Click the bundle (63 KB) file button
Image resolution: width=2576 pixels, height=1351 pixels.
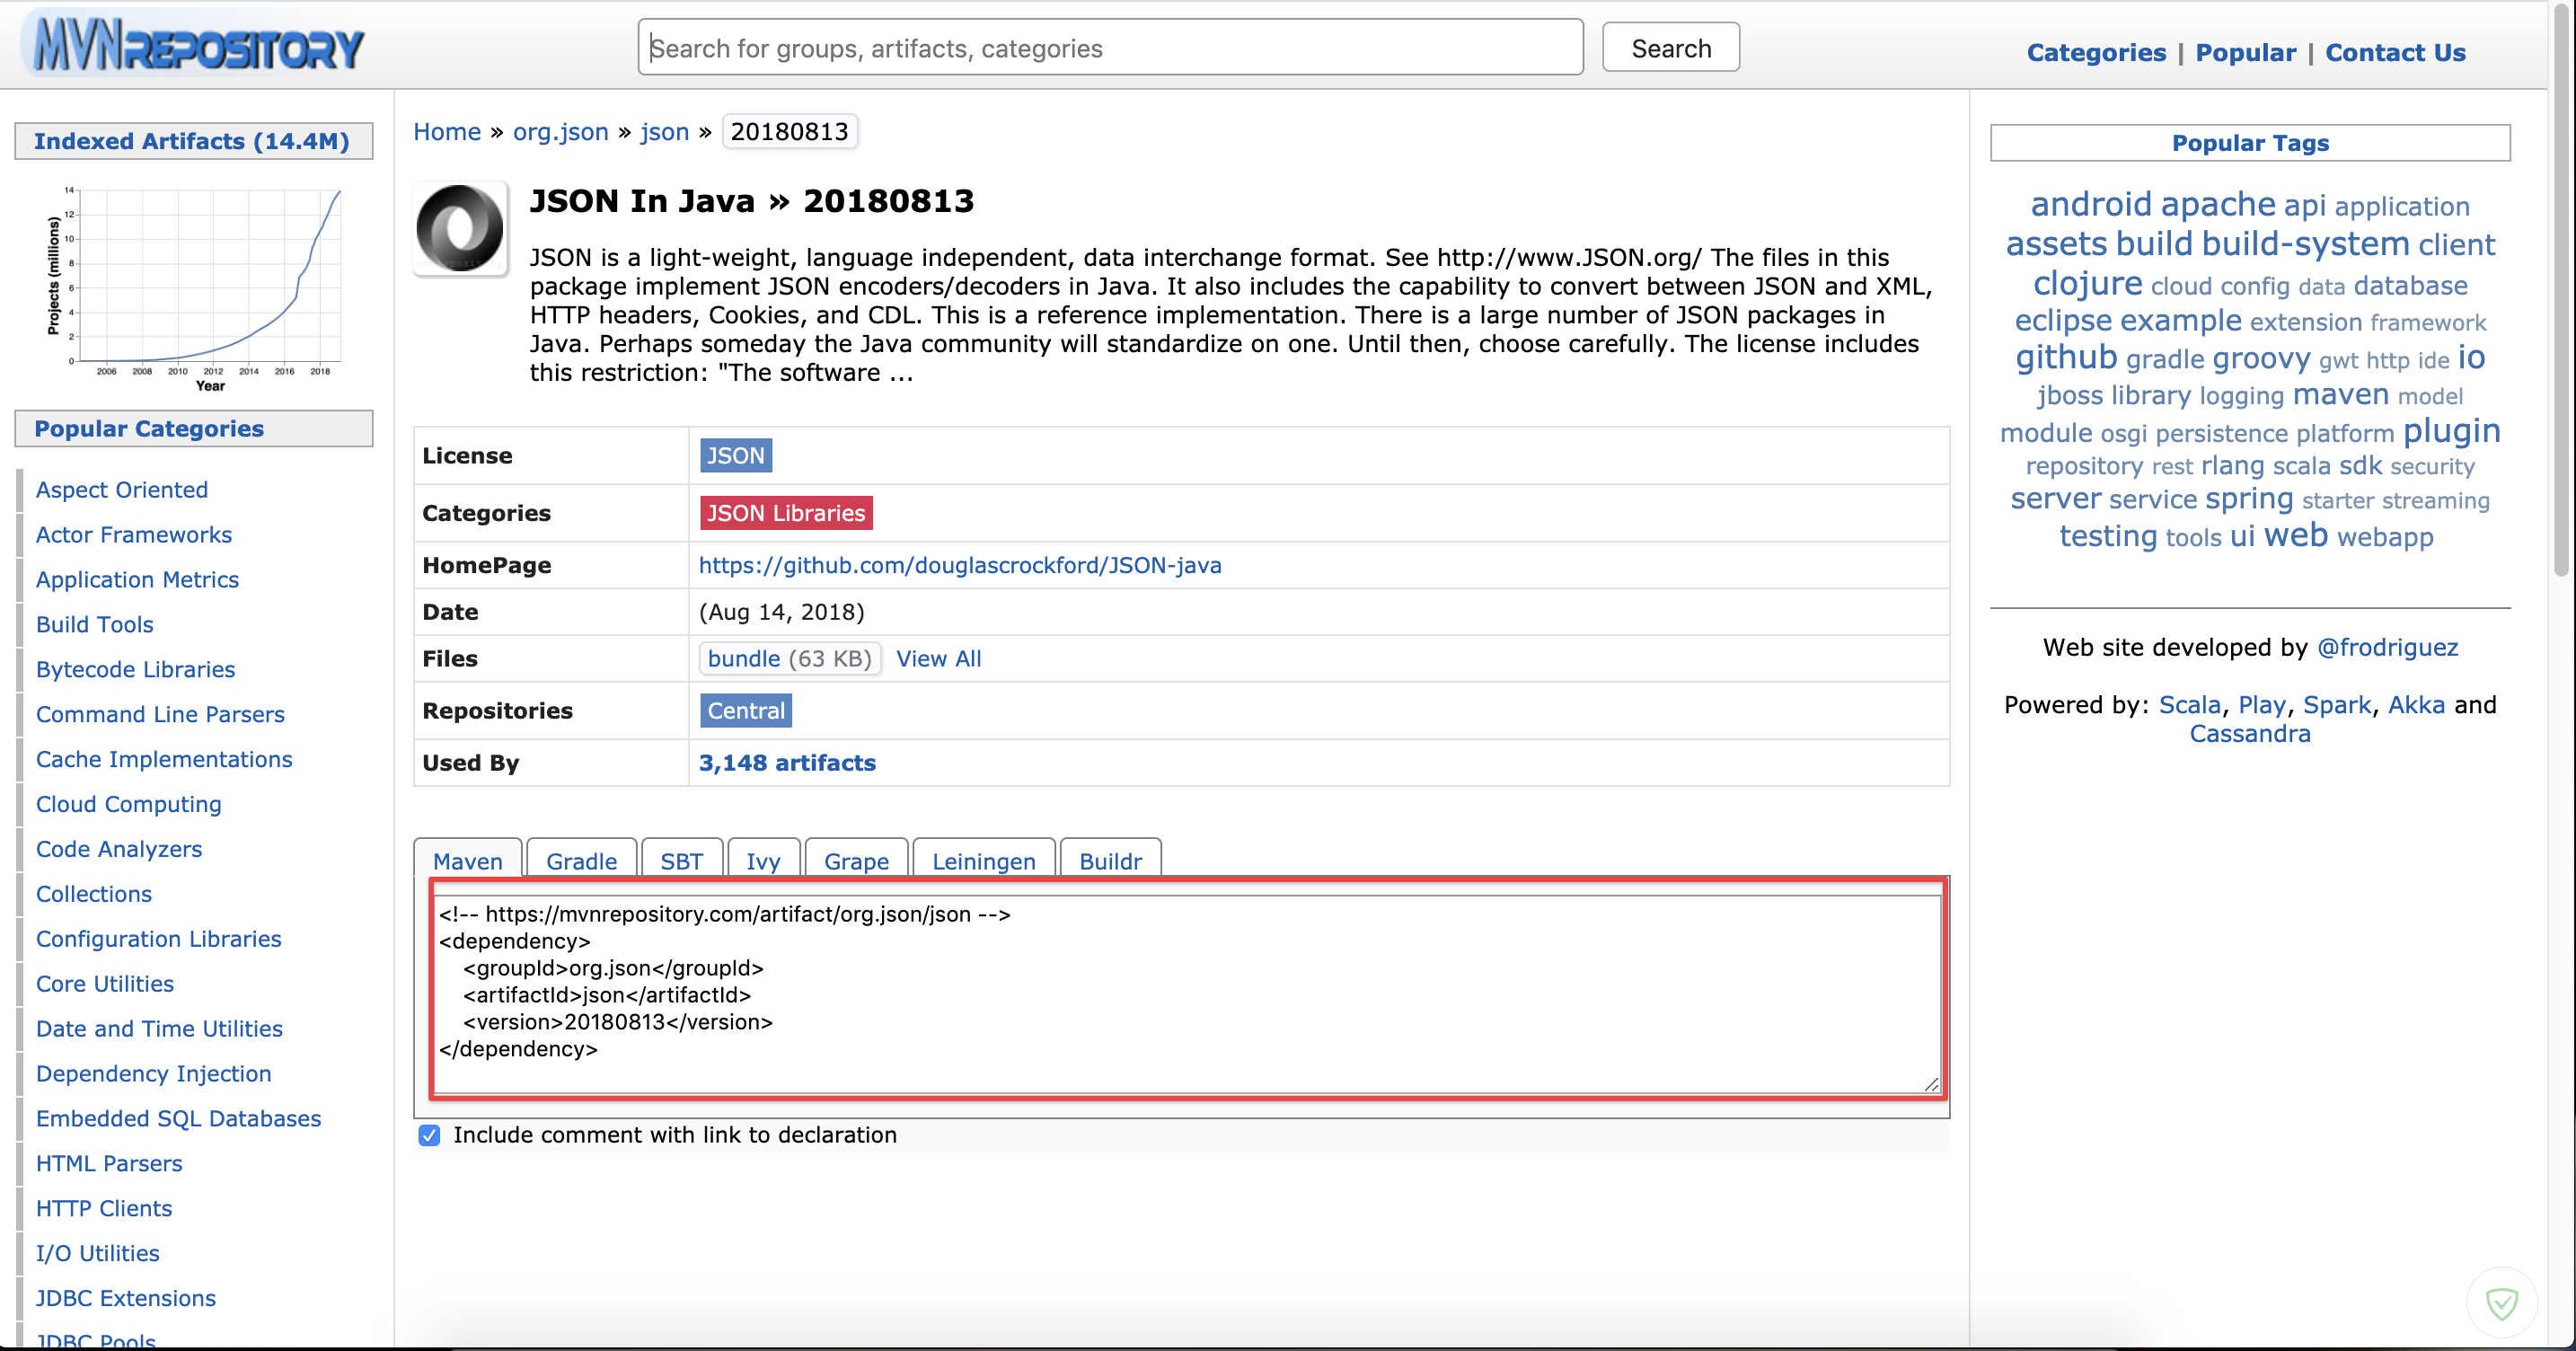pos(789,659)
